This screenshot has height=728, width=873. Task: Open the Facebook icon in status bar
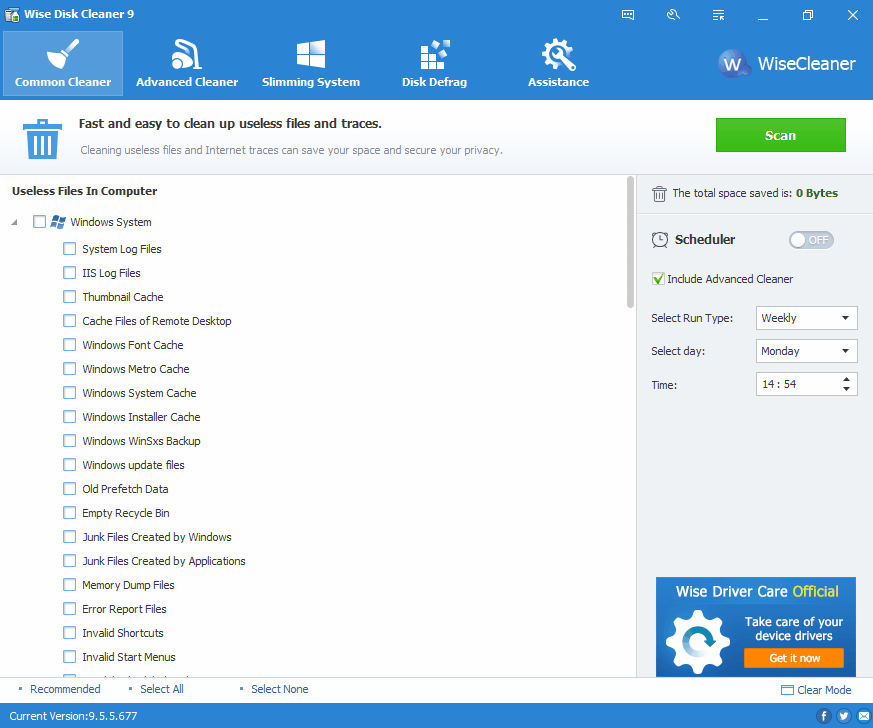coord(823,716)
